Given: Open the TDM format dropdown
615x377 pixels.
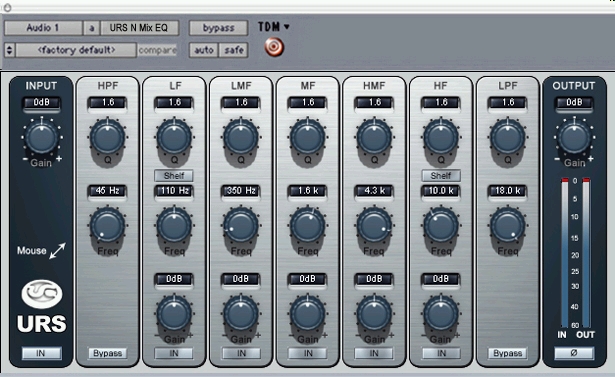Looking at the screenshot, I should click(x=274, y=27).
